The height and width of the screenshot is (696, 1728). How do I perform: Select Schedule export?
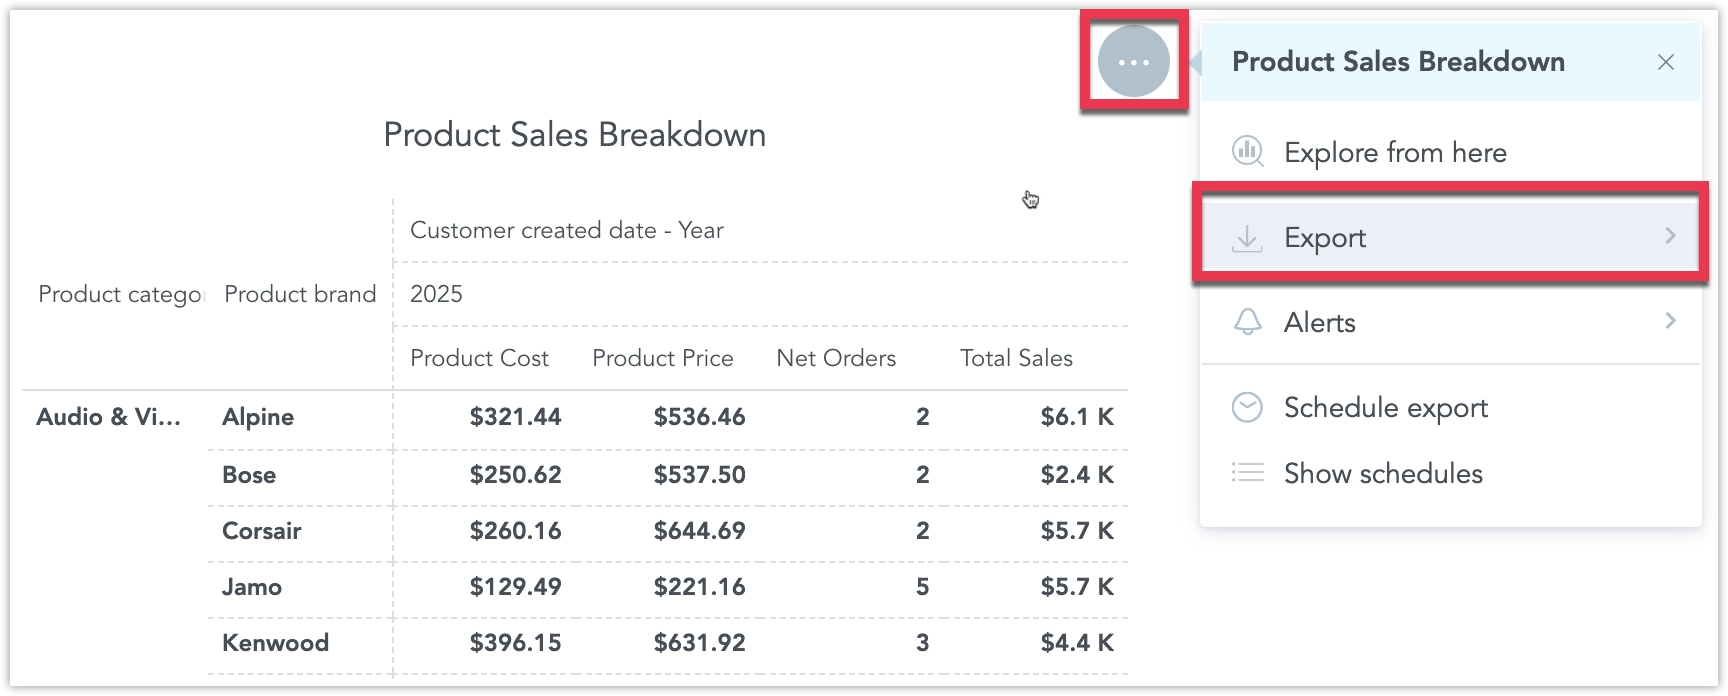coord(1386,407)
